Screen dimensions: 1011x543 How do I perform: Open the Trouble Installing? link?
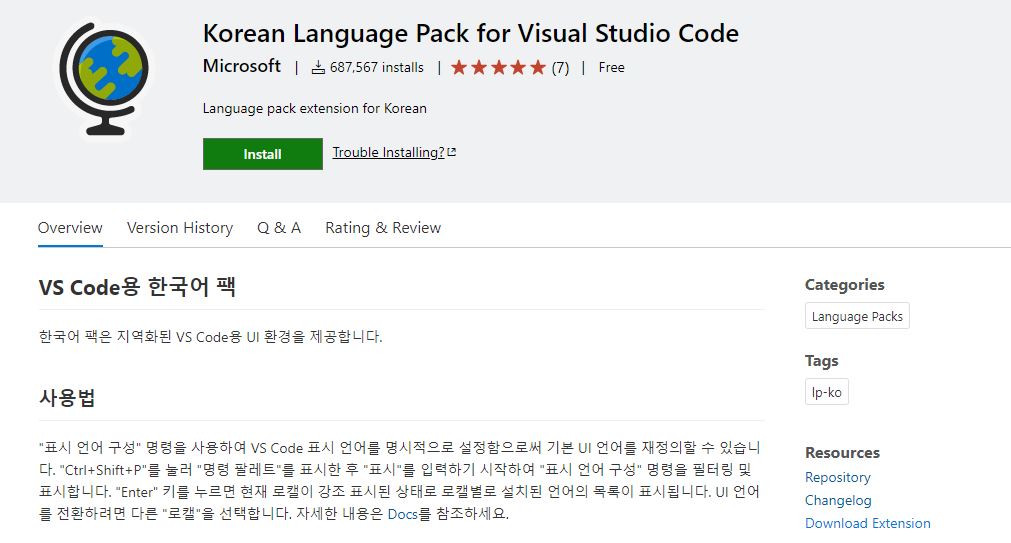(x=388, y=152)
